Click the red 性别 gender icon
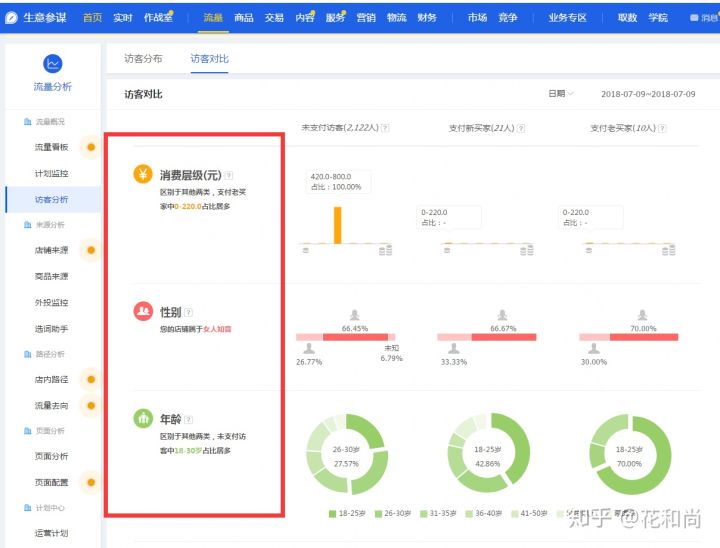 pos(143,312)
